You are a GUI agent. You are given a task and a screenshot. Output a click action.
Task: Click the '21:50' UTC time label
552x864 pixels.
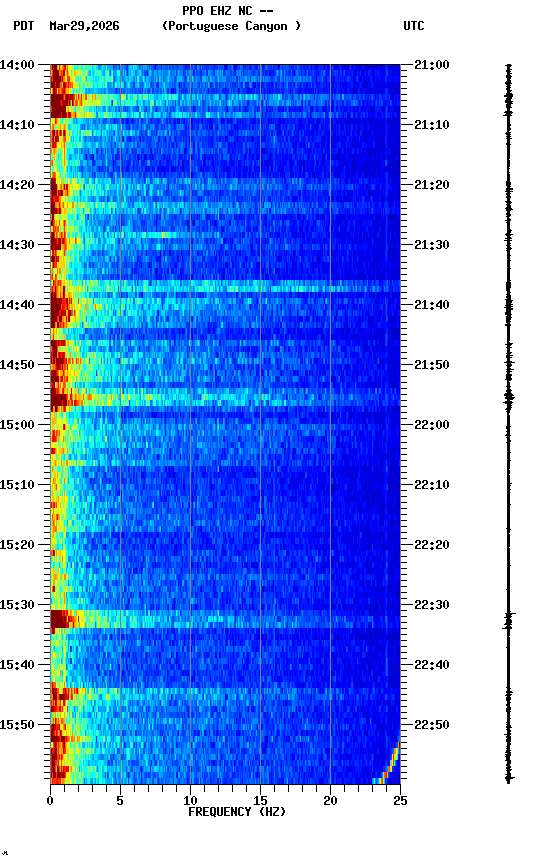click(x=432, y=365)
